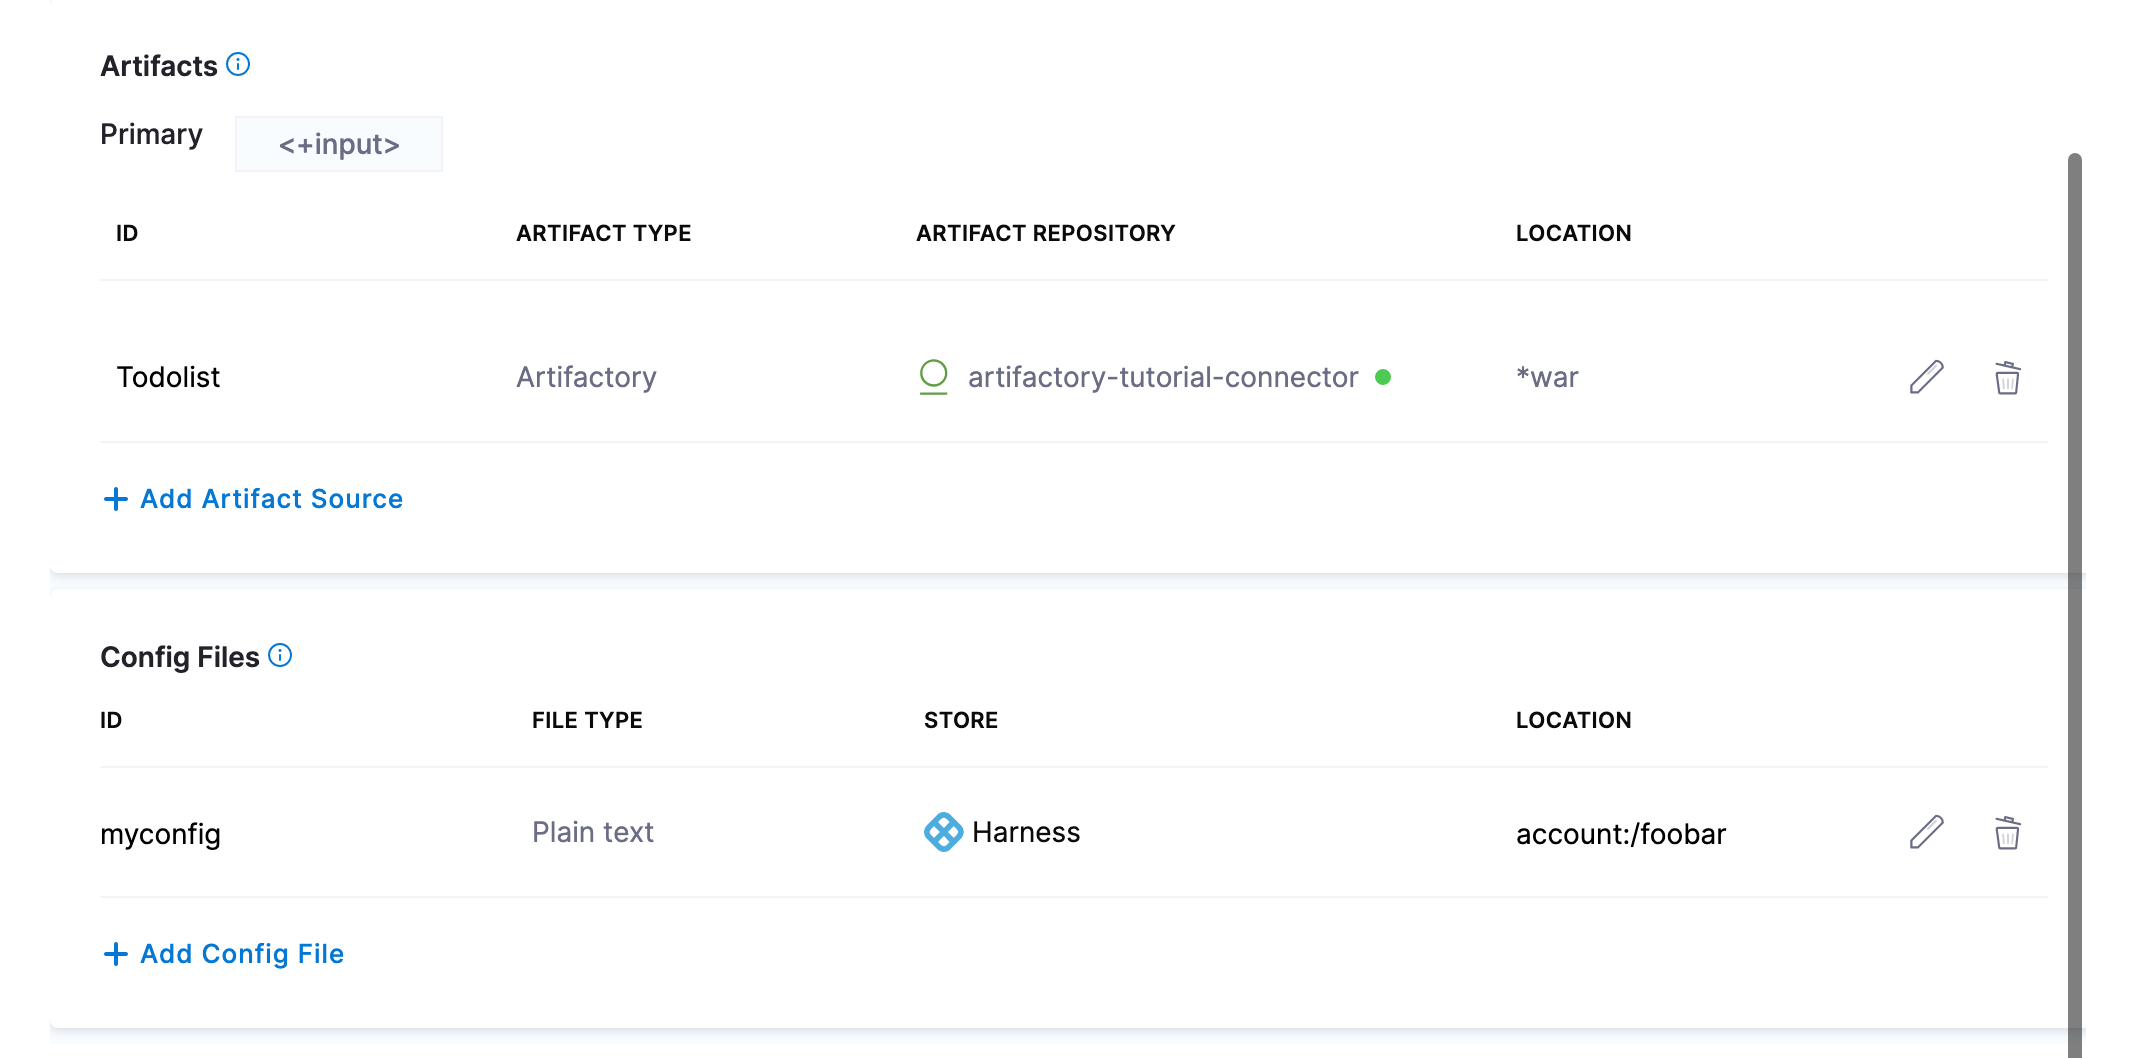Click the *war artifact location
This screenshot has width=2130, height=1058.
[1547, 377]
